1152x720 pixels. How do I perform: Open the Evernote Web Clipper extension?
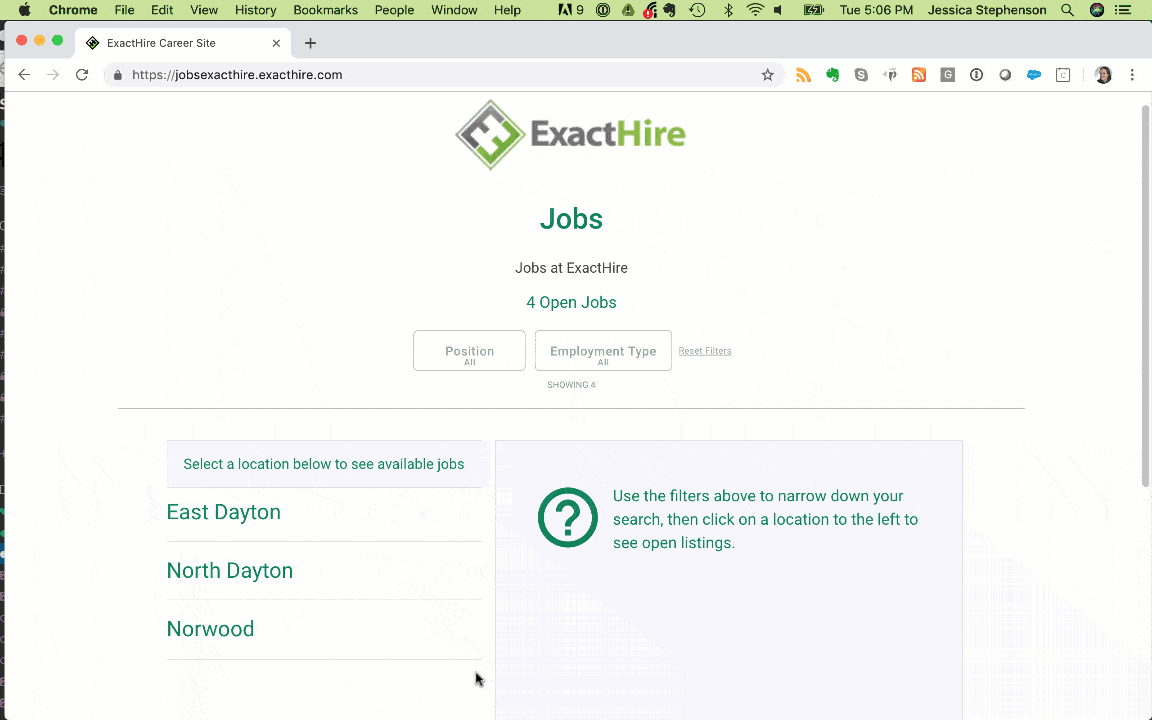833,74
